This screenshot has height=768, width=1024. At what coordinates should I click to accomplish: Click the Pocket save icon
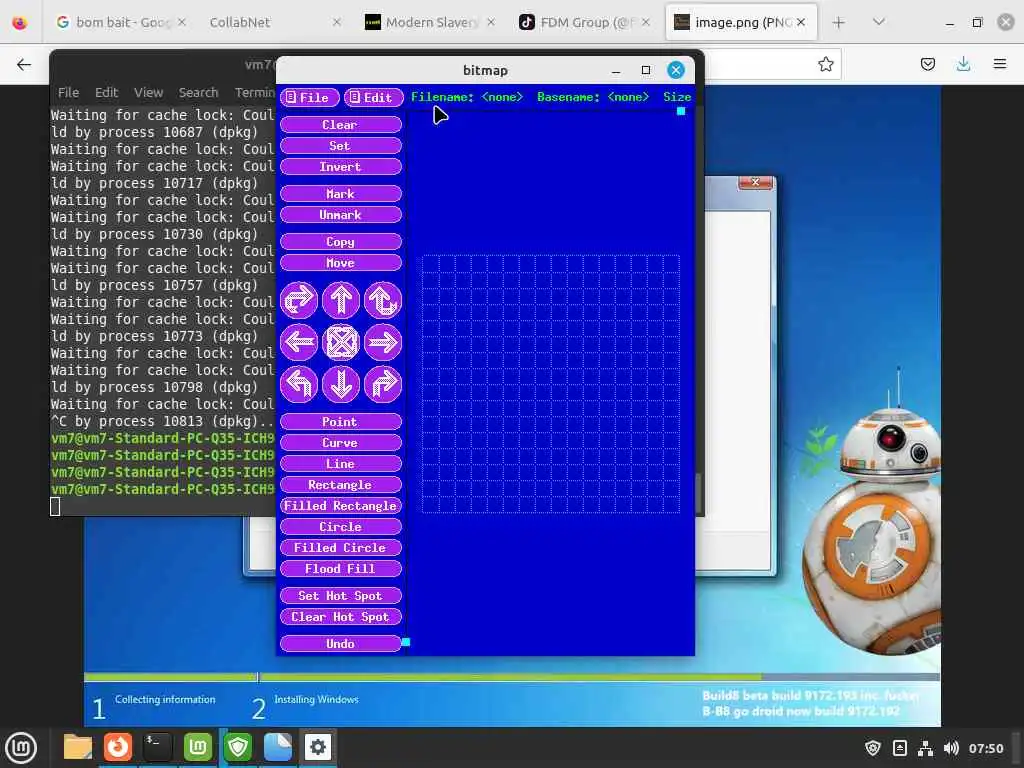coord(927,64)
